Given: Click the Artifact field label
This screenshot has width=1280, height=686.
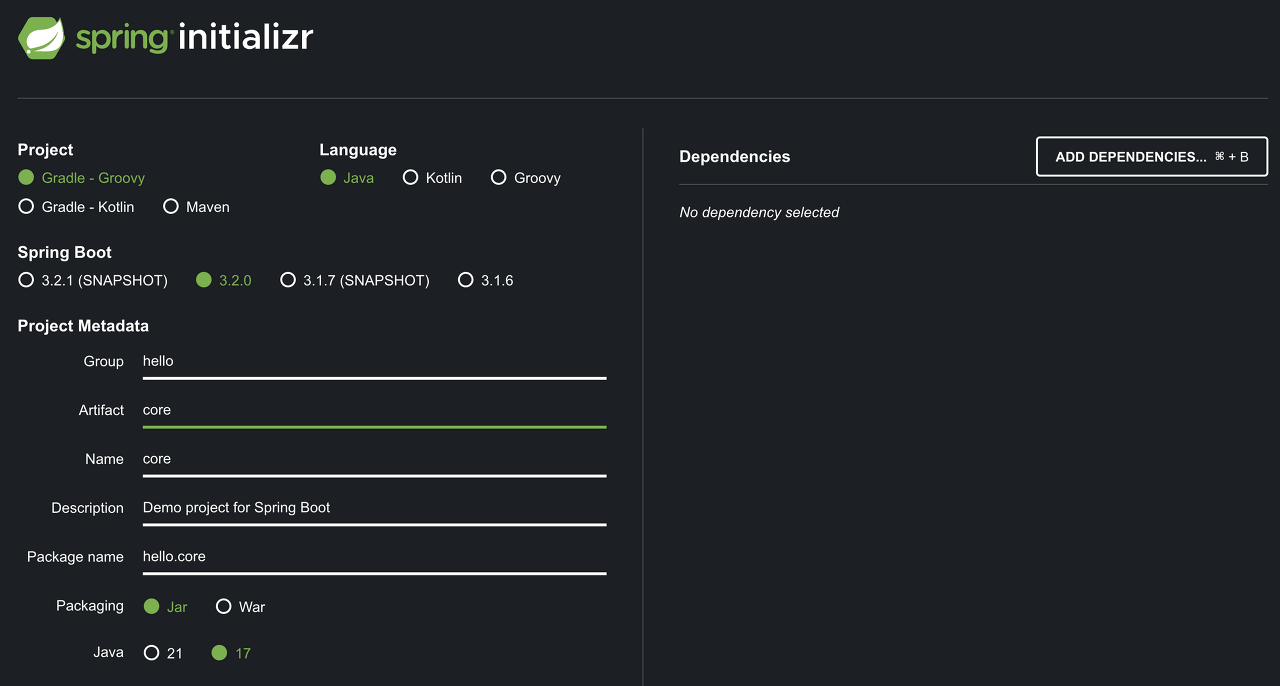Looking at the screenshot, I should (102, 410).
